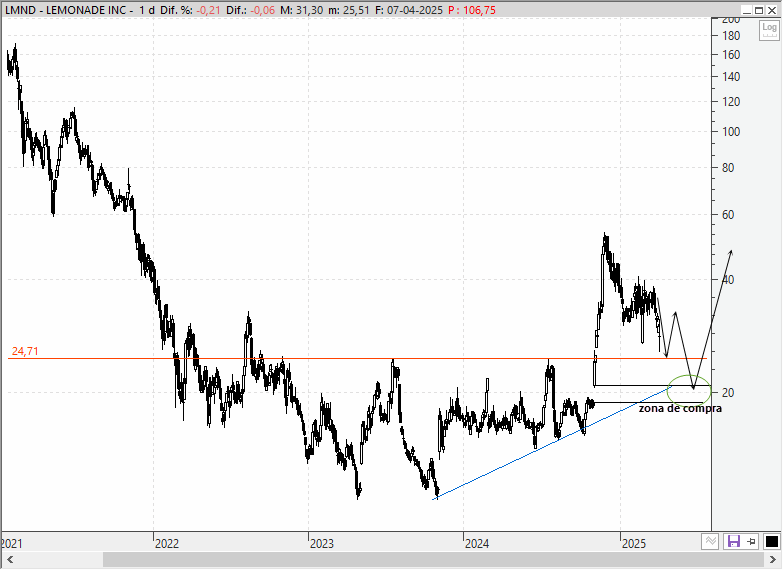Click the pin icon beside the save icon
783x570 pixels.
[x=752, y=542]
